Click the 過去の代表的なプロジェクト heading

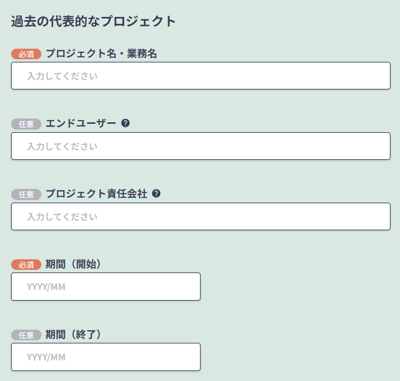[93, 21]
